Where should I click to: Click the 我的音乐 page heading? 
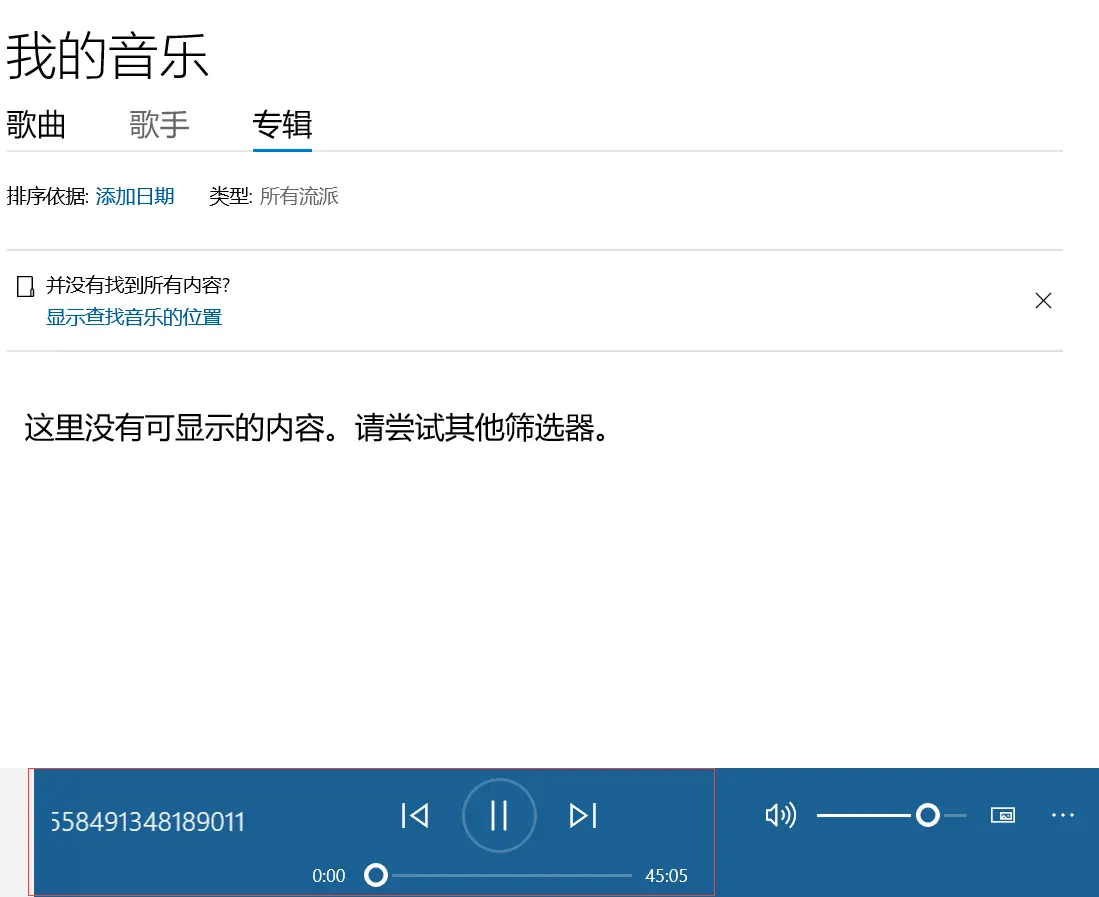(108, 56)
